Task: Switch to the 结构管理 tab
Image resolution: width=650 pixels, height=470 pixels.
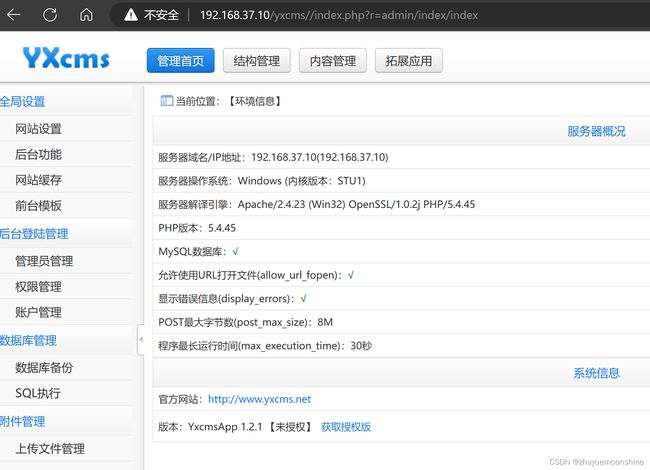Action: pyautogui.click(x=257, y=61)
